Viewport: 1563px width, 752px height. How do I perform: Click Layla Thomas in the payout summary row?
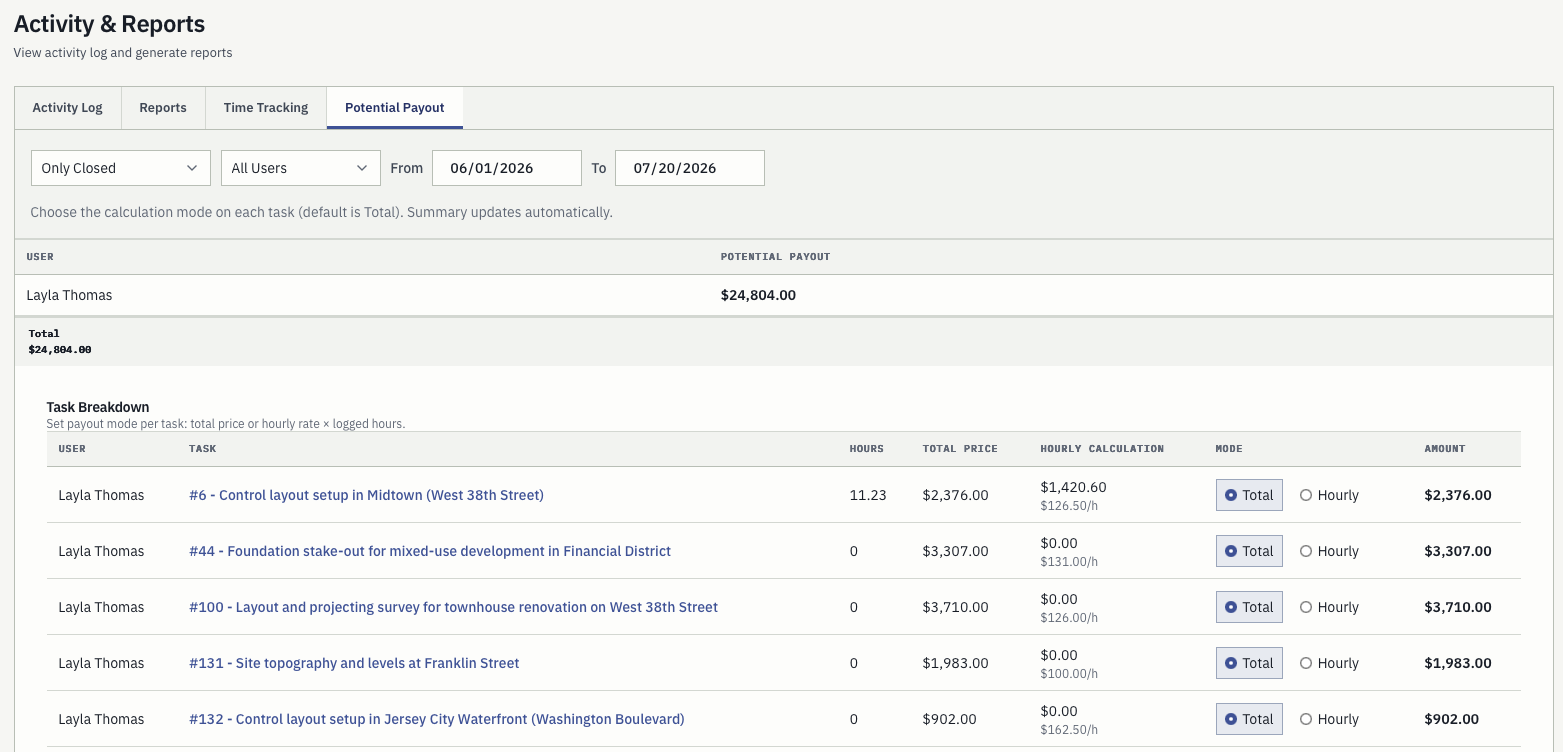coord(69,295)
